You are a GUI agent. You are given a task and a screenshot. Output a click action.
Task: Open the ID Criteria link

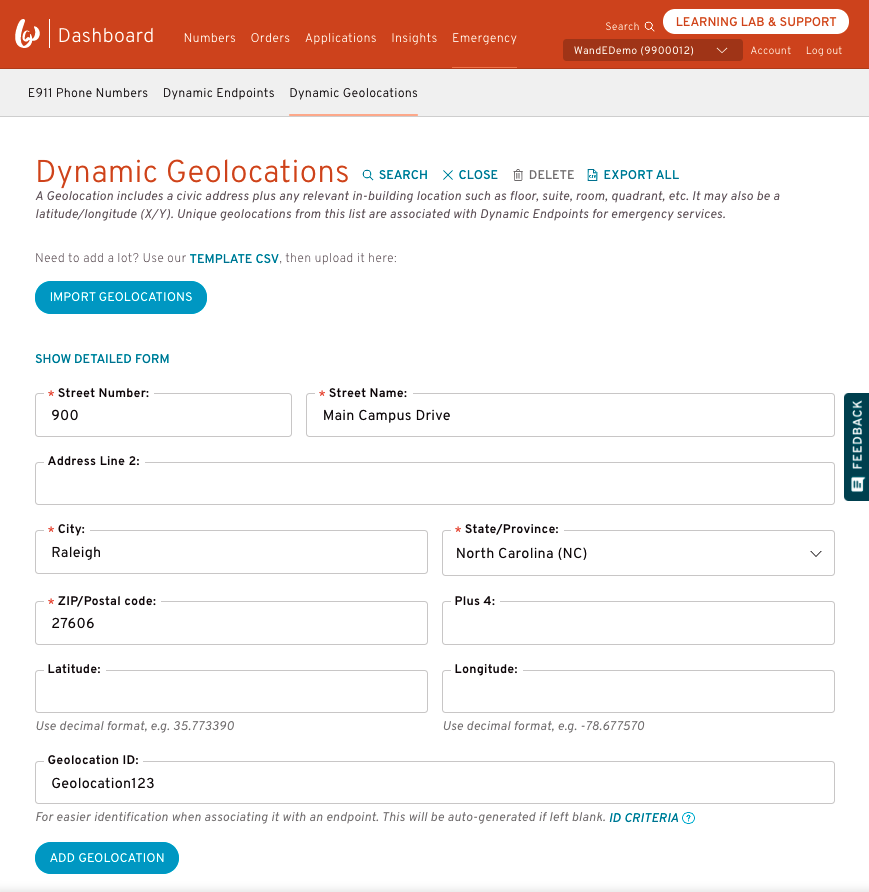click(x=644, y=818)
